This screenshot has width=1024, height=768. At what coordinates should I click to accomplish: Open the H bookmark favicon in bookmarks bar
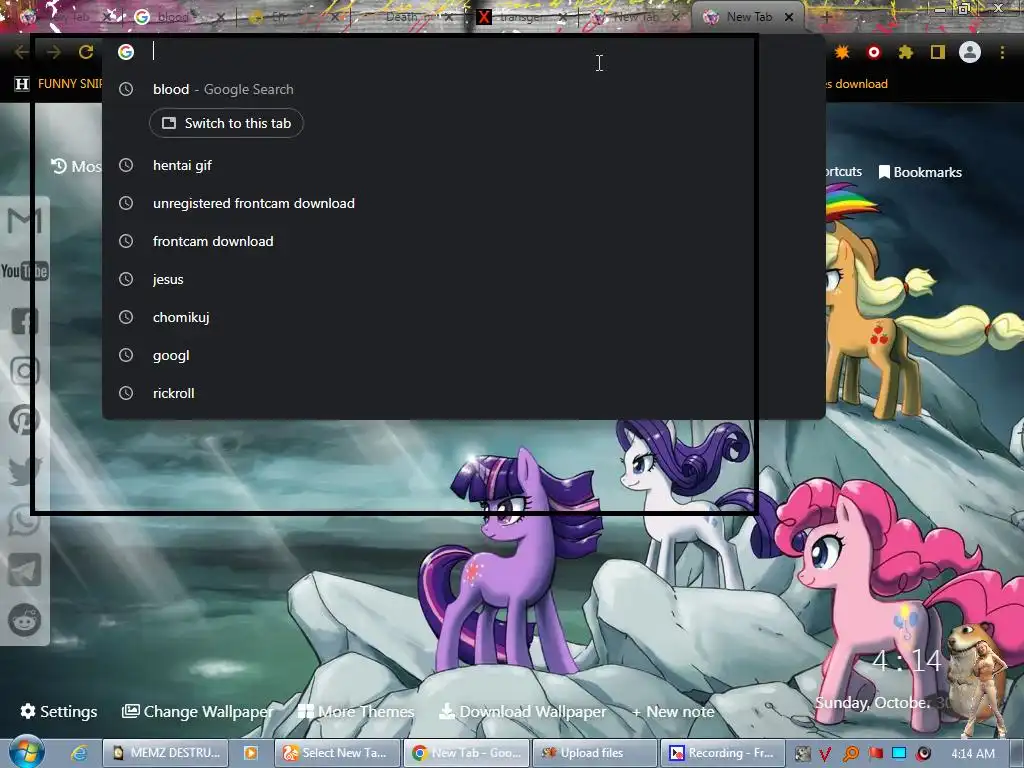[x=22, y=84]
